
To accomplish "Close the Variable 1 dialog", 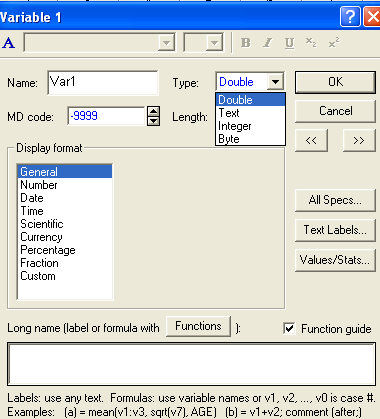I will pyautogui.click(x=372, y=16).
